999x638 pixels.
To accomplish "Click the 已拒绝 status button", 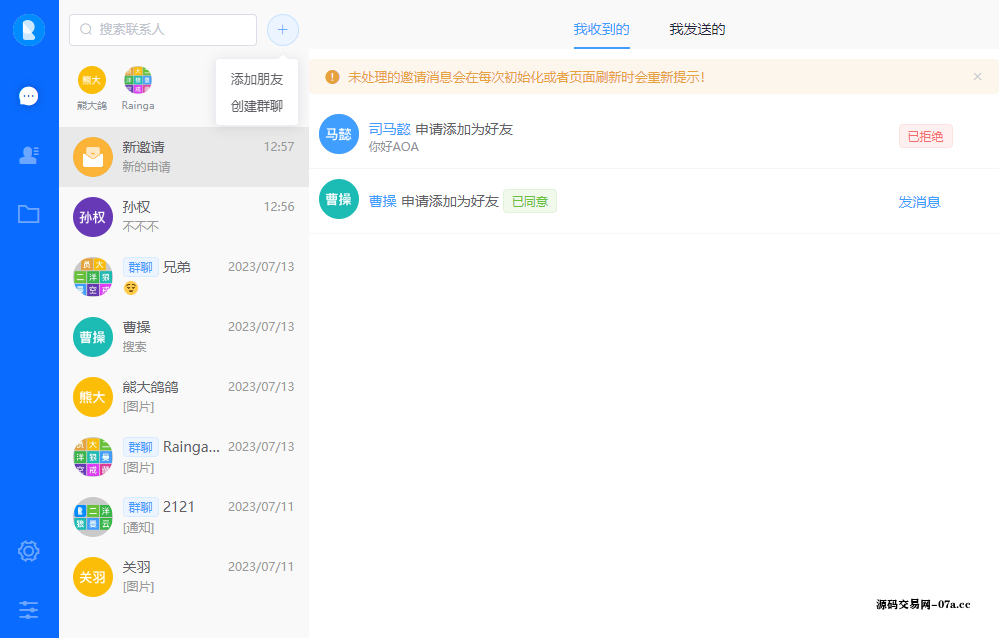I will (x=924, y=136).
